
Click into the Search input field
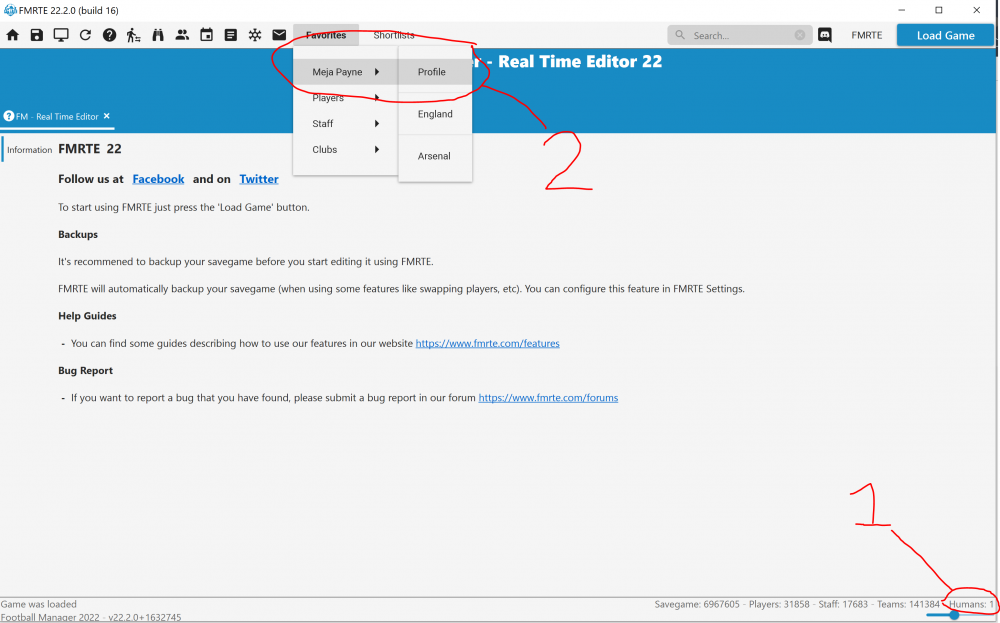740,35
